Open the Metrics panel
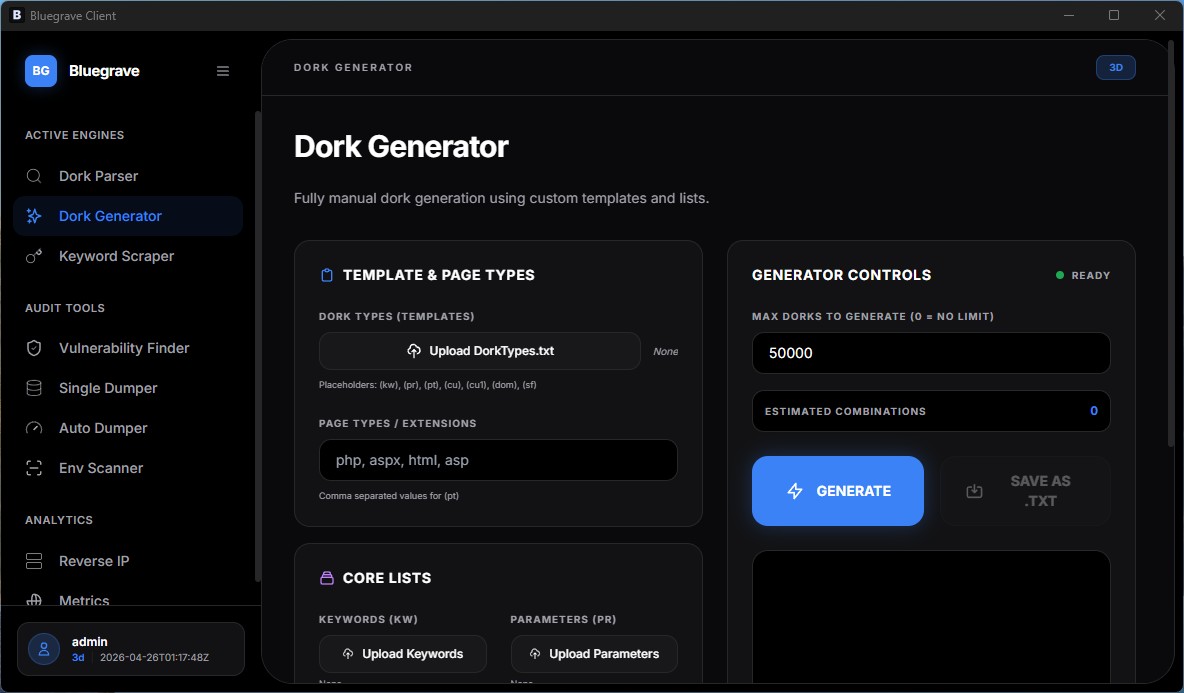The width and height of the screenshot is (1184, 693). coord(83,599)
